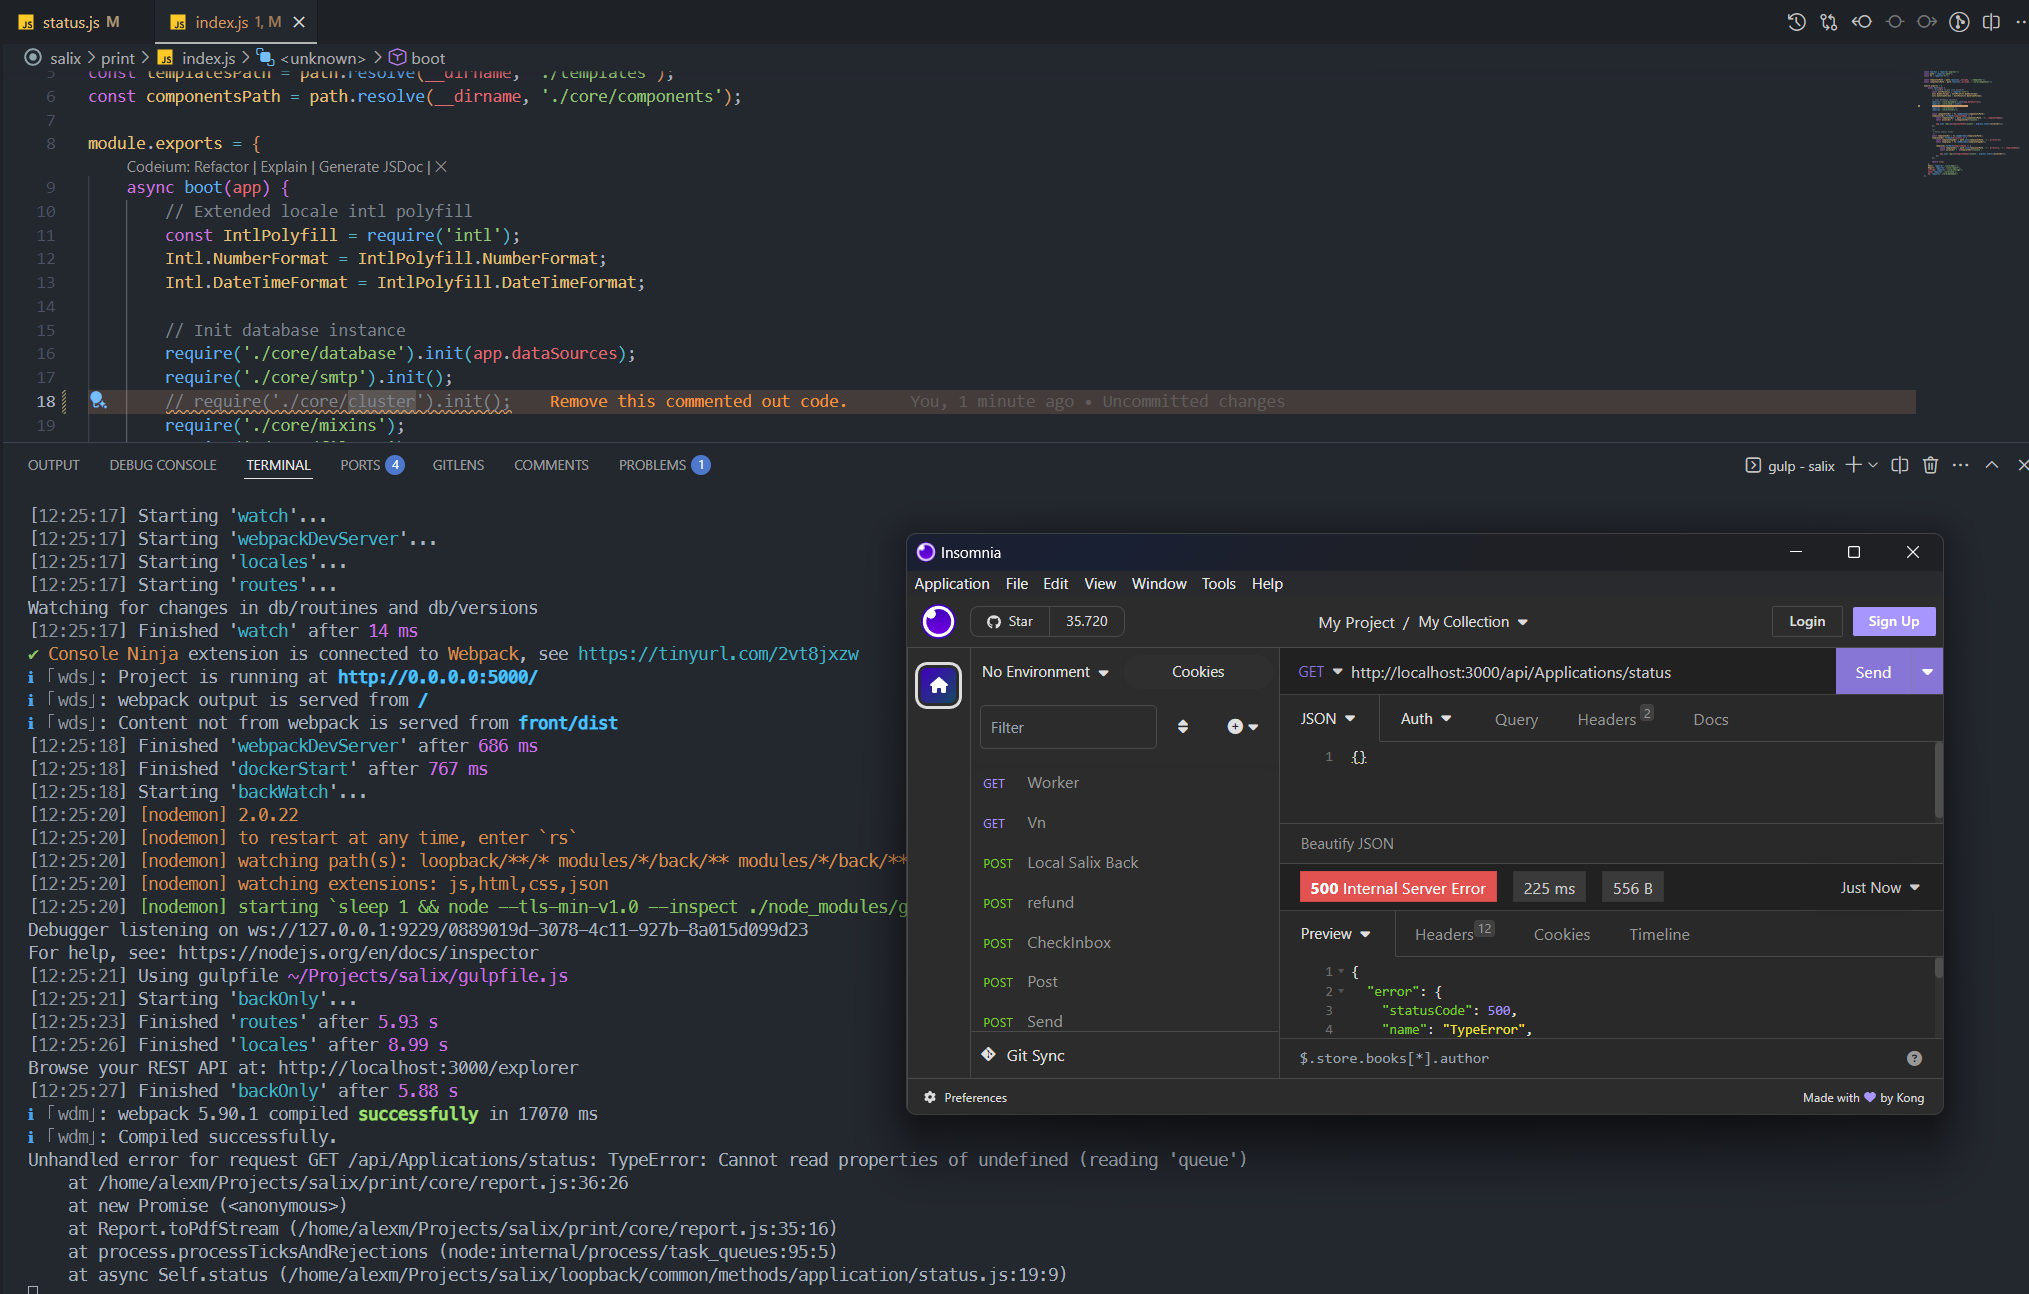Open the PROBLEMS panel tab
2029x1294 pixels.
664,465
